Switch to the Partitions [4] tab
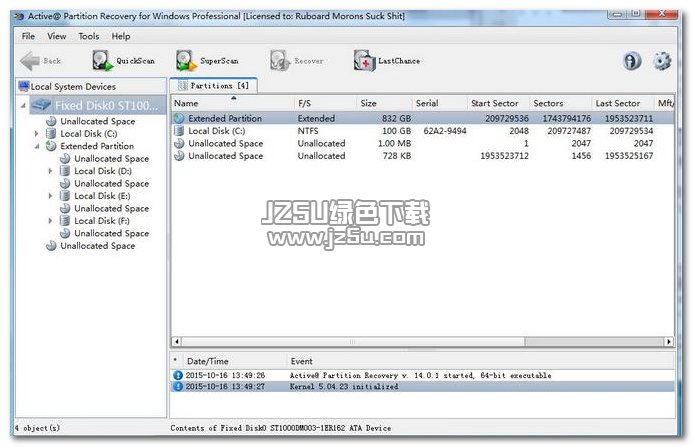Viewport: 693px width, 447px height. coord(214,86)
